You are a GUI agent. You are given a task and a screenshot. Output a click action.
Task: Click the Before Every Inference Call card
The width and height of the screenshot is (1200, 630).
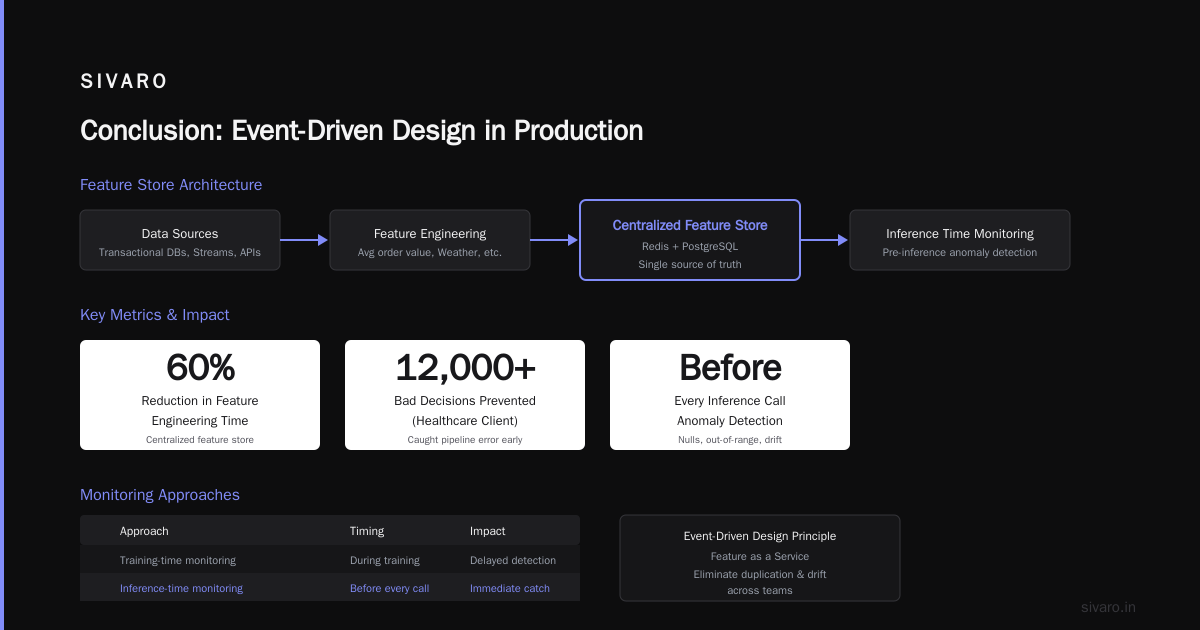730,395
